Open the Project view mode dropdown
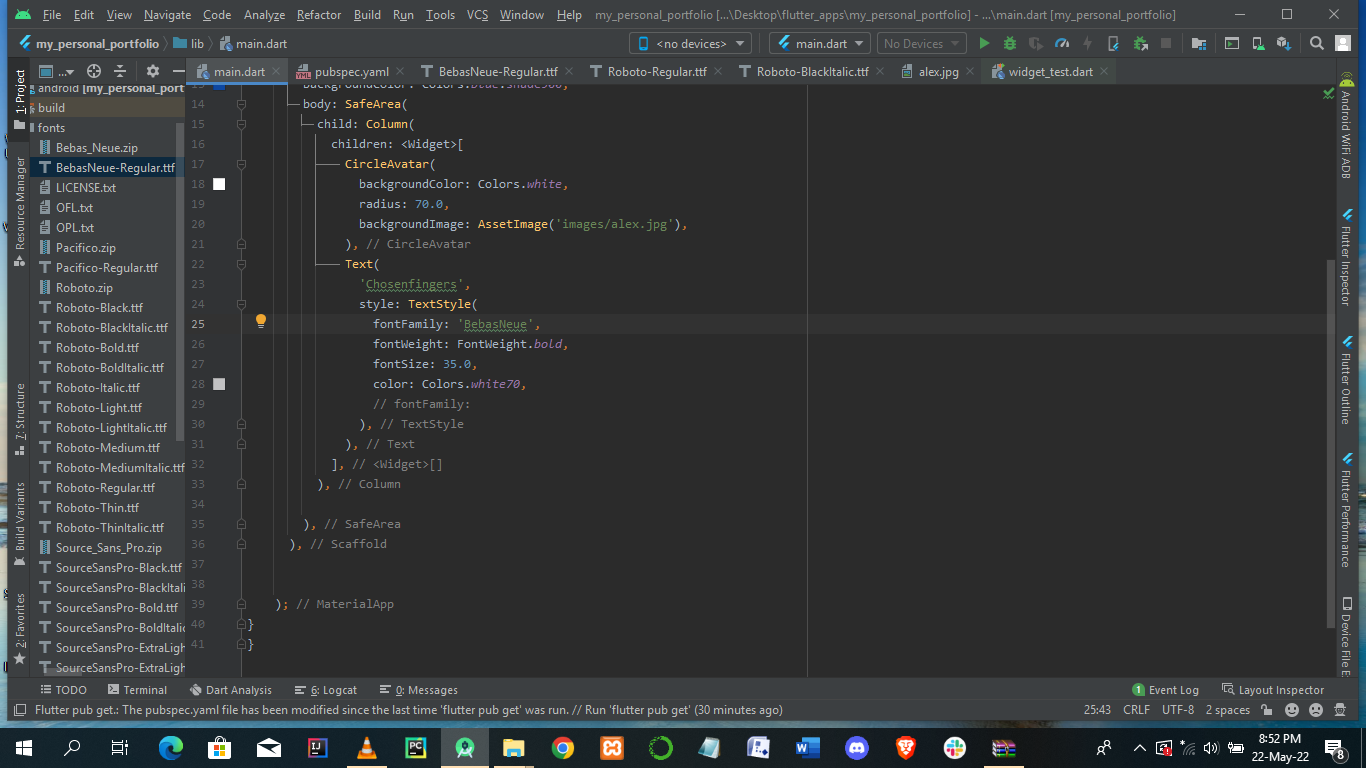This screenshot has width=1366, height=768. coord(57,71)
